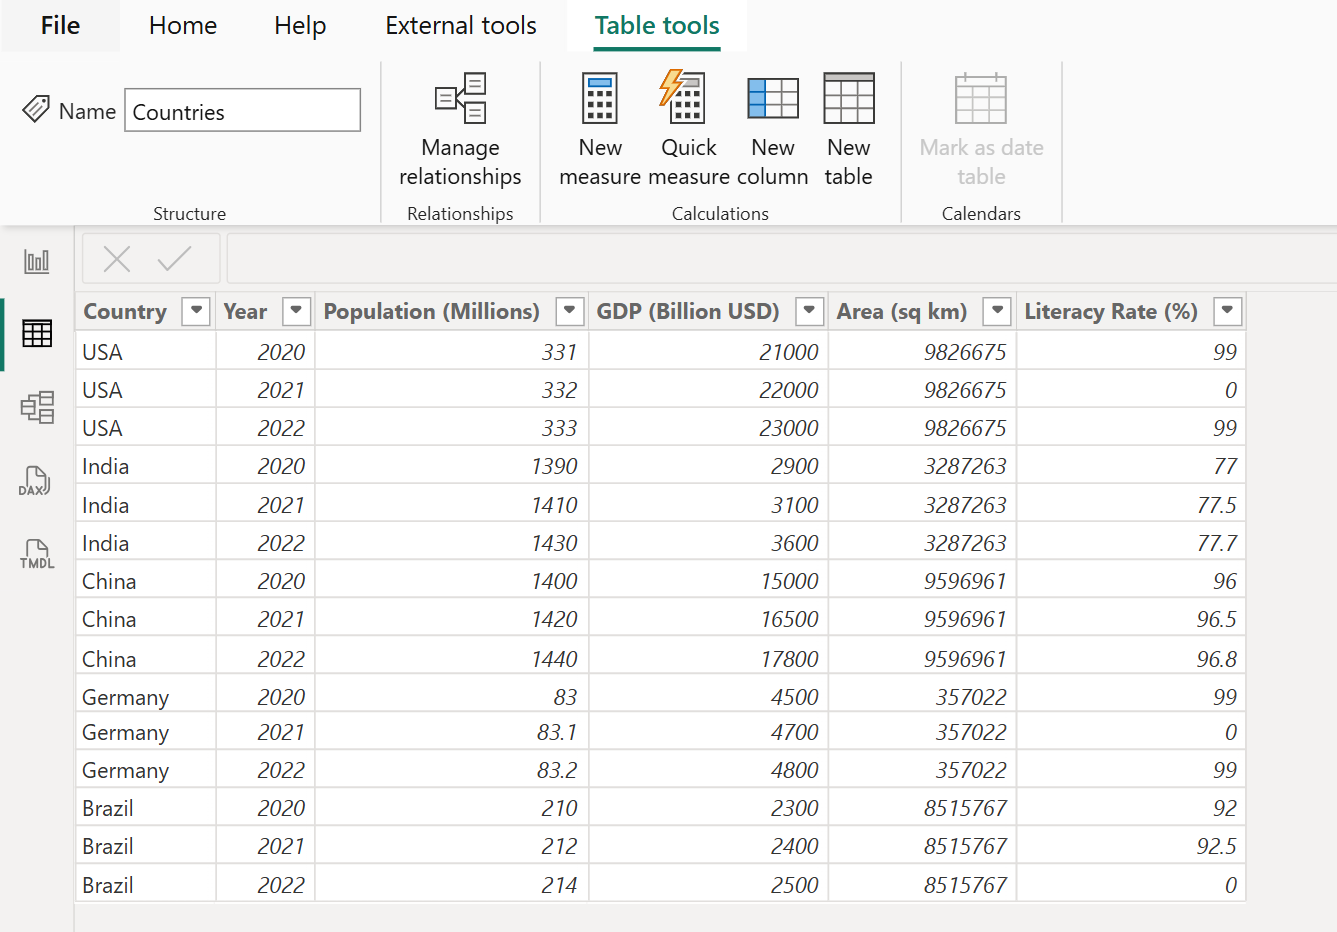Switch to the Home ribbon tab
Screen dimensions: 1337x932
(182, 25)
